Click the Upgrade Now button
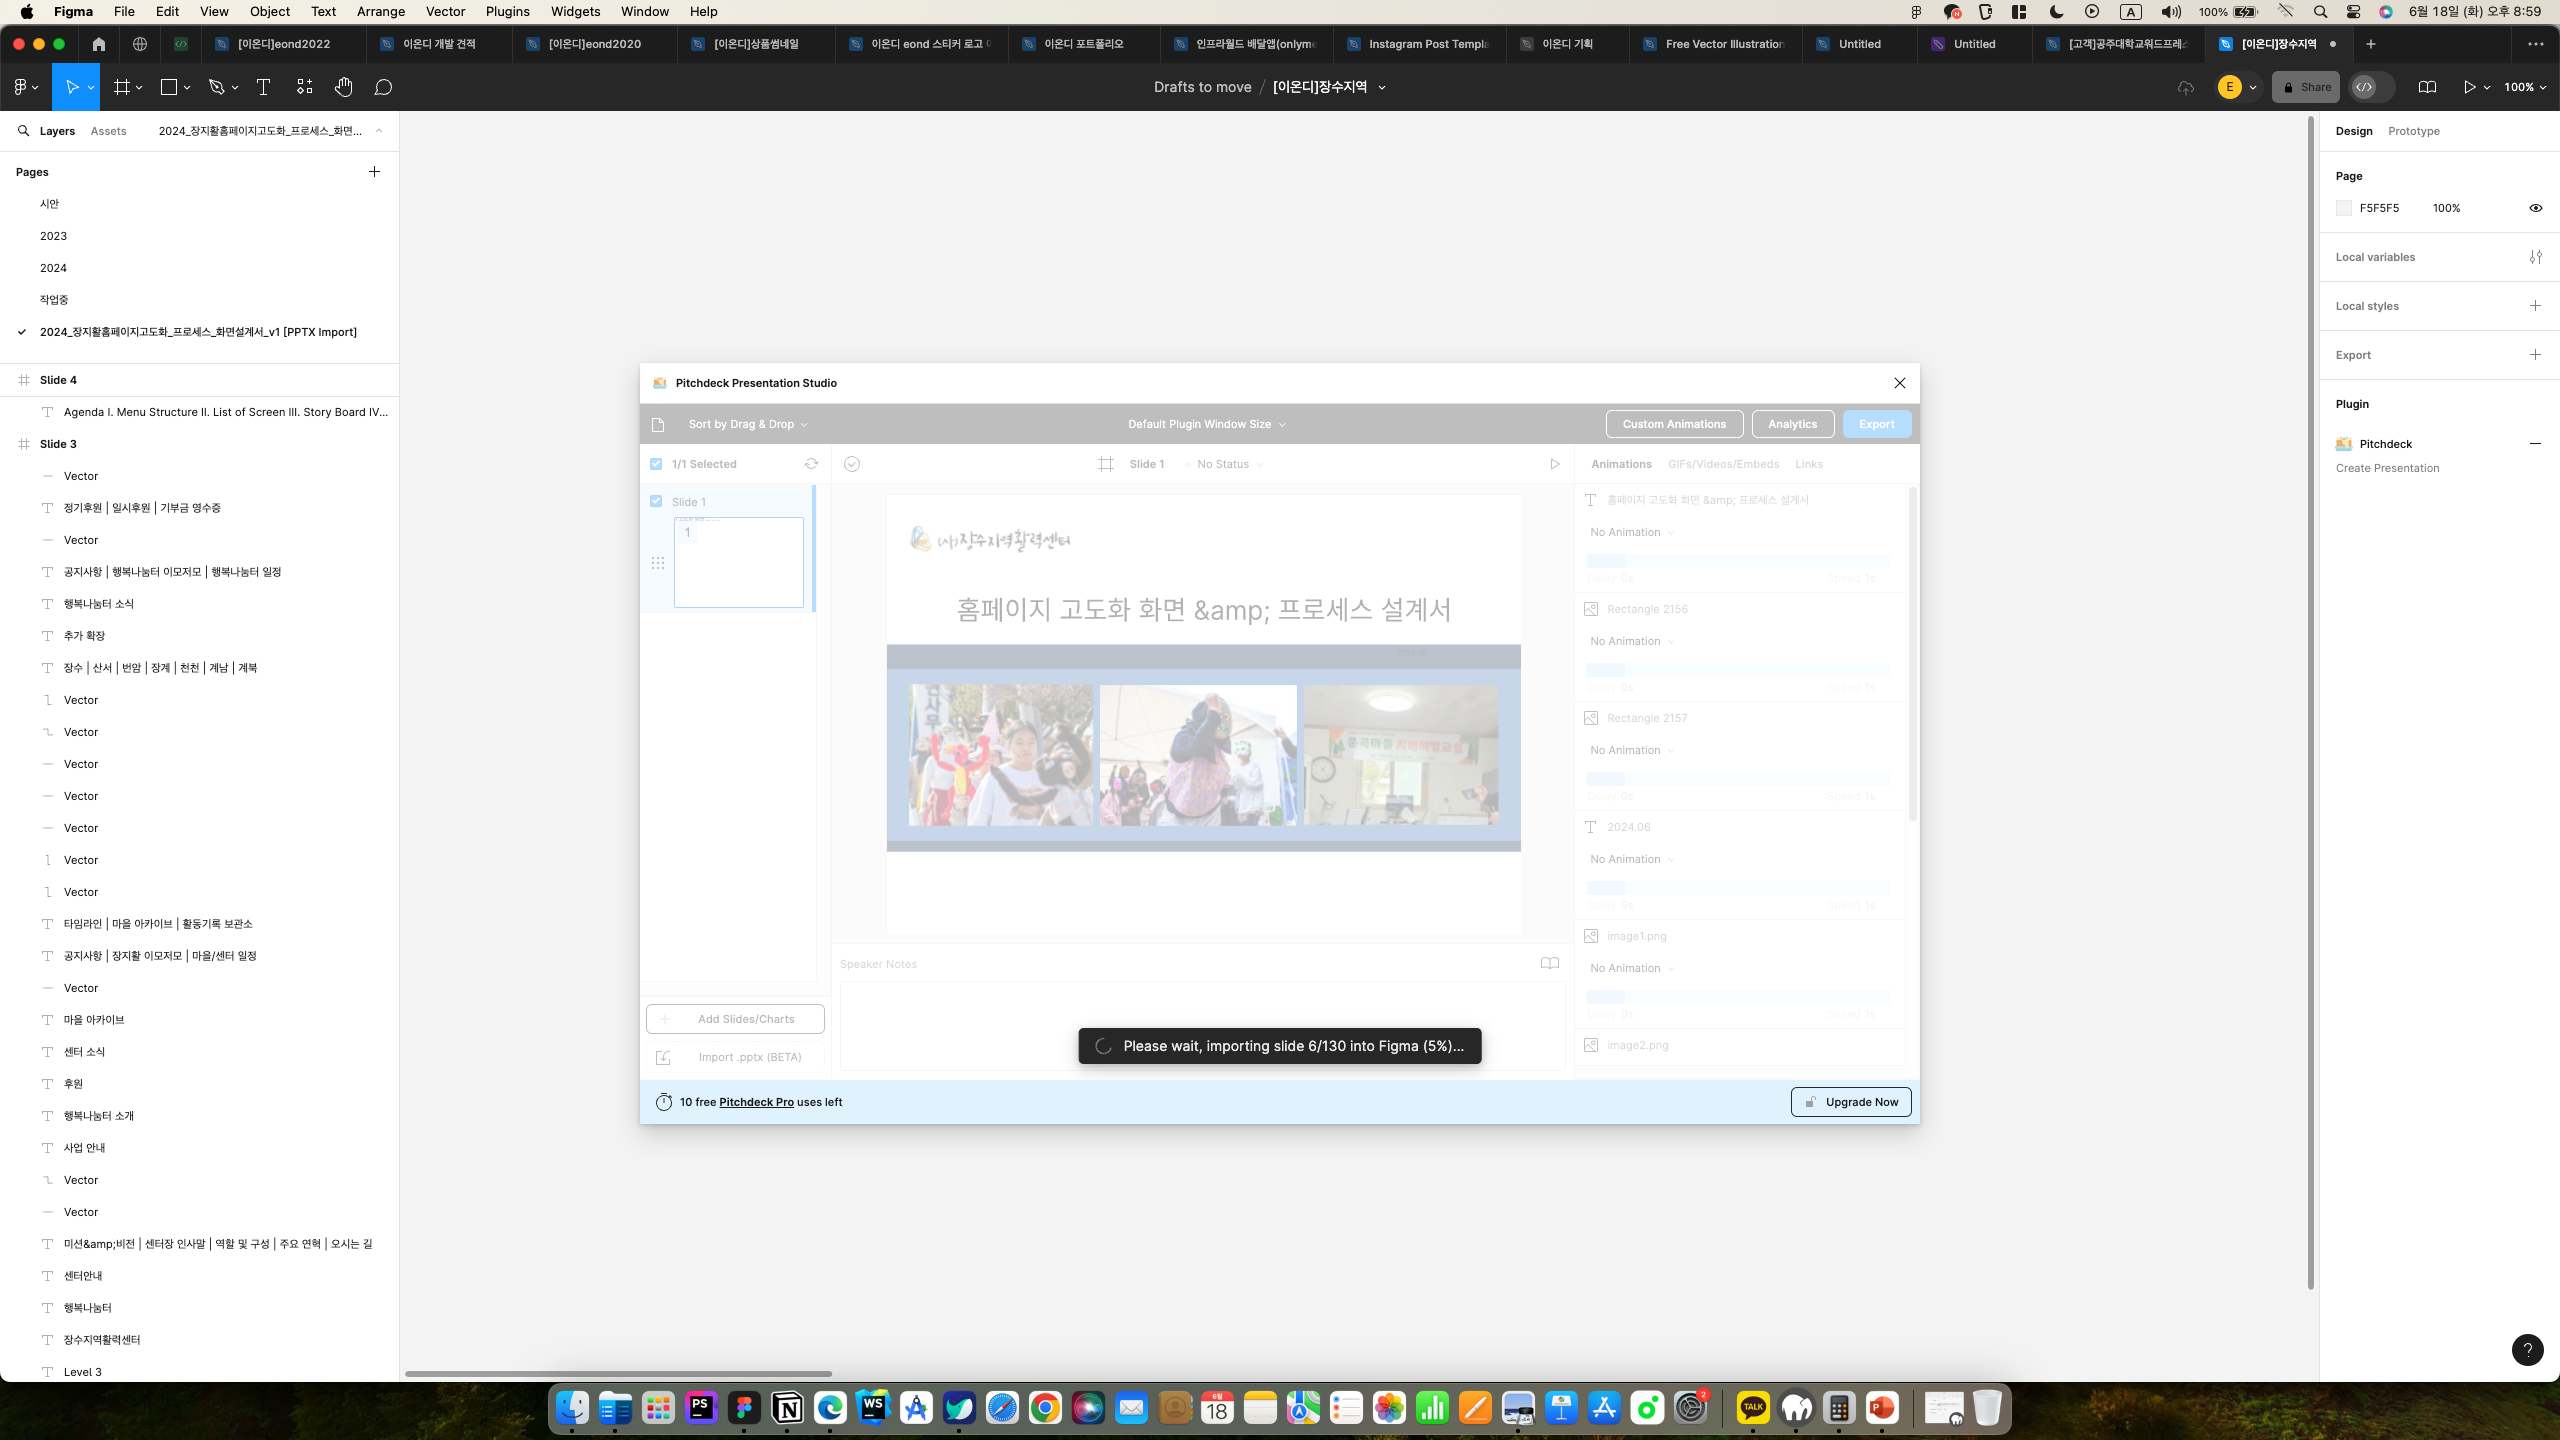Viewport: 2560px width, 1440px height. coord(1850,1102)
